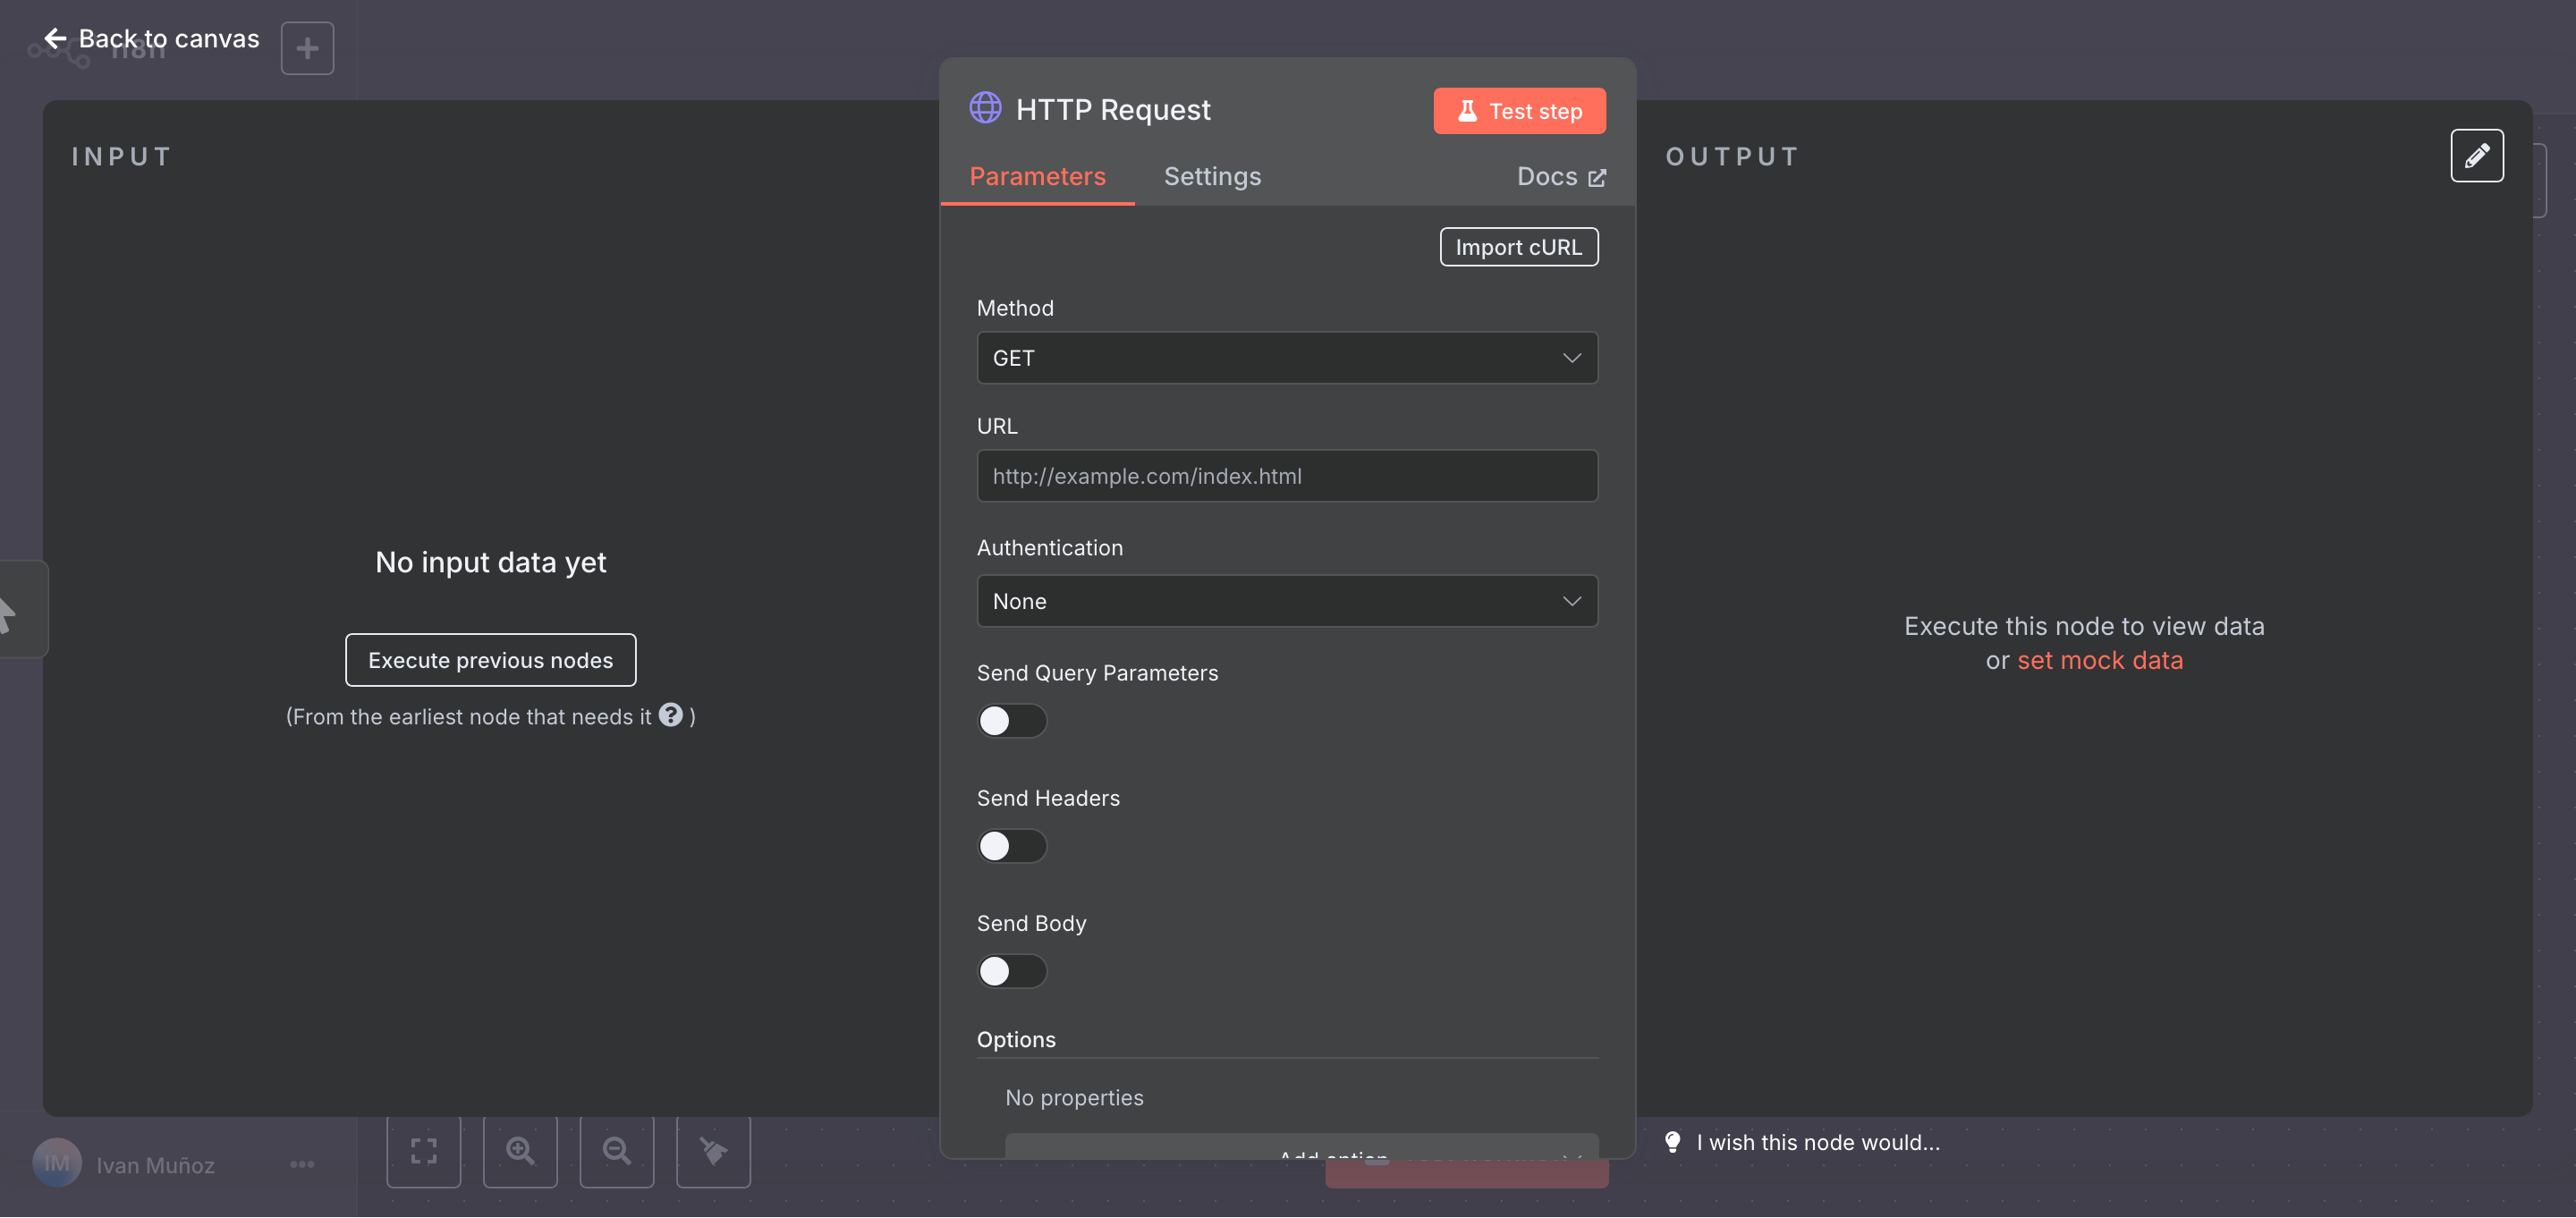Enable Send Query Parameters toggle

(1011, 720)
